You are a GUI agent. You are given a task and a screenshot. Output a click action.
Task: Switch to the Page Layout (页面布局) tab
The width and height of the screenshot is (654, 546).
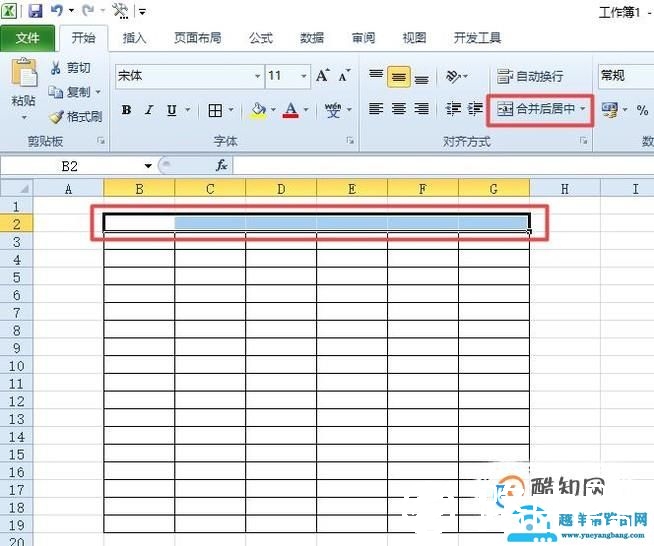[x=198, y=38]
